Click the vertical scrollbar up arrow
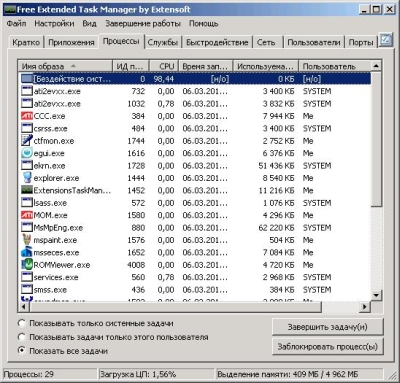 coord(376,66)
